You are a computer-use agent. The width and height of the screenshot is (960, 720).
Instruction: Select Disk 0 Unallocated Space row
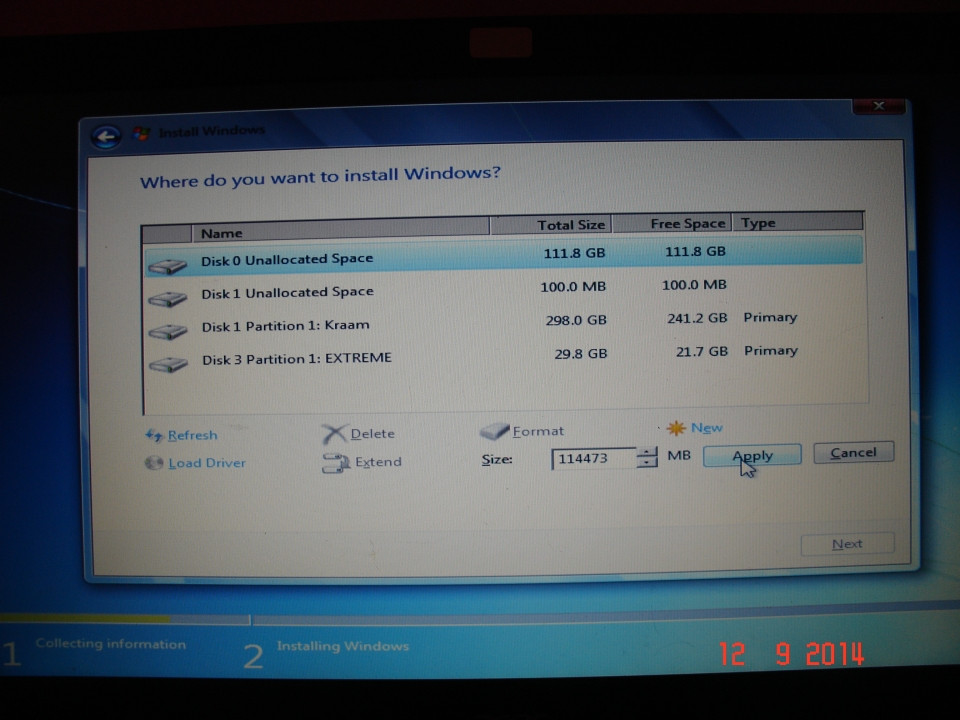point(503,256)
